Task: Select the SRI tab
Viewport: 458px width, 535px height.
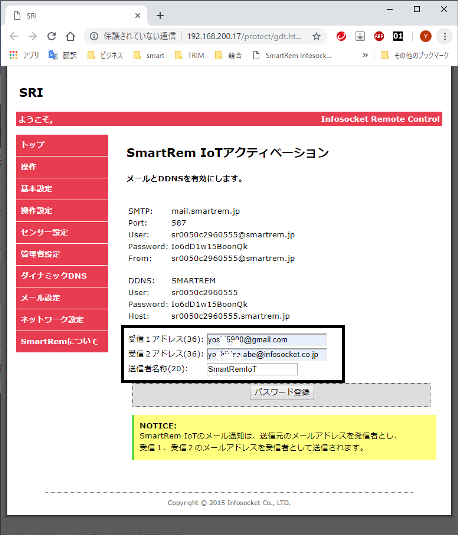Action: point(77,16)
